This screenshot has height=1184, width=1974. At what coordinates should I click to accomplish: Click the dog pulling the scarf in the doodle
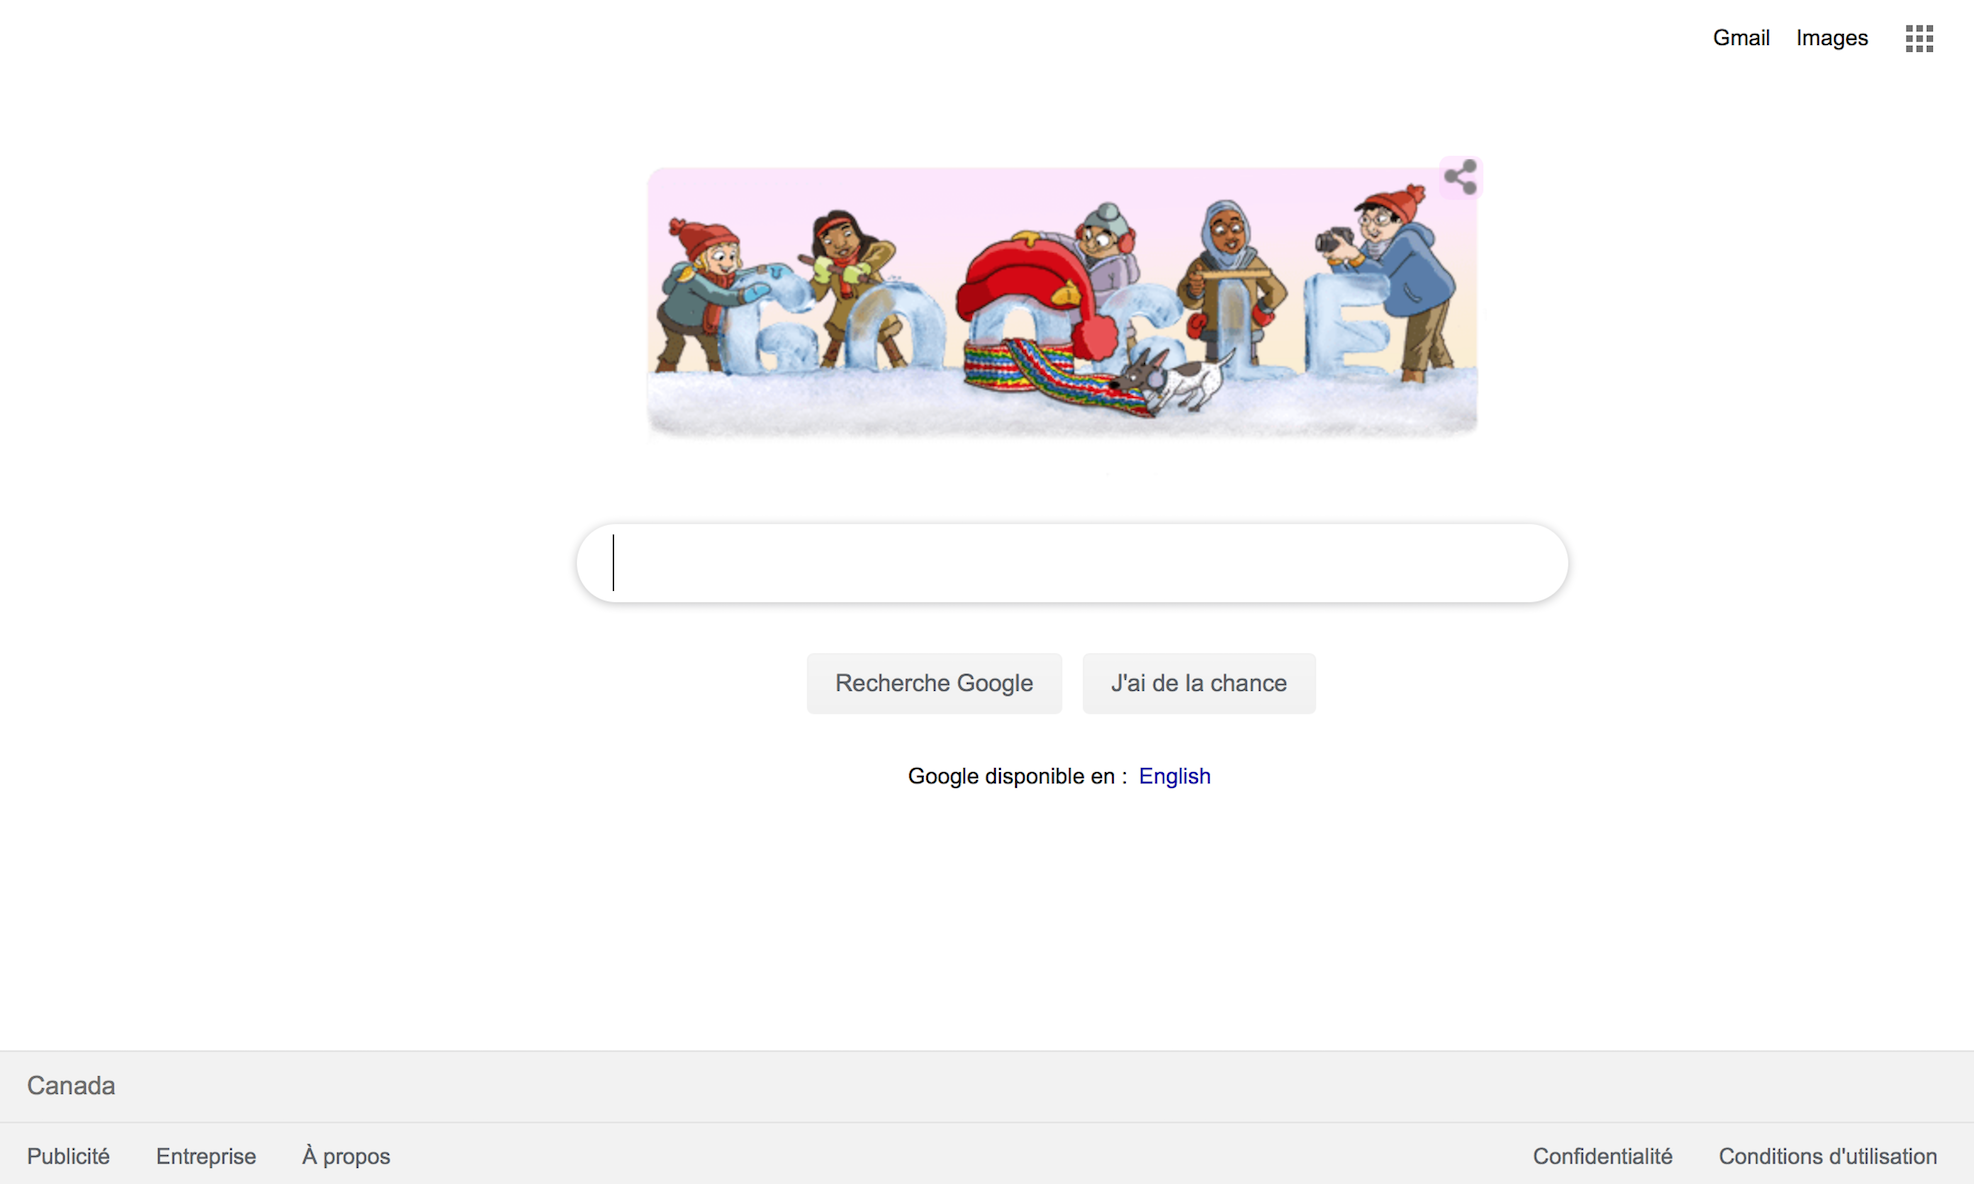pos(1175,381)
